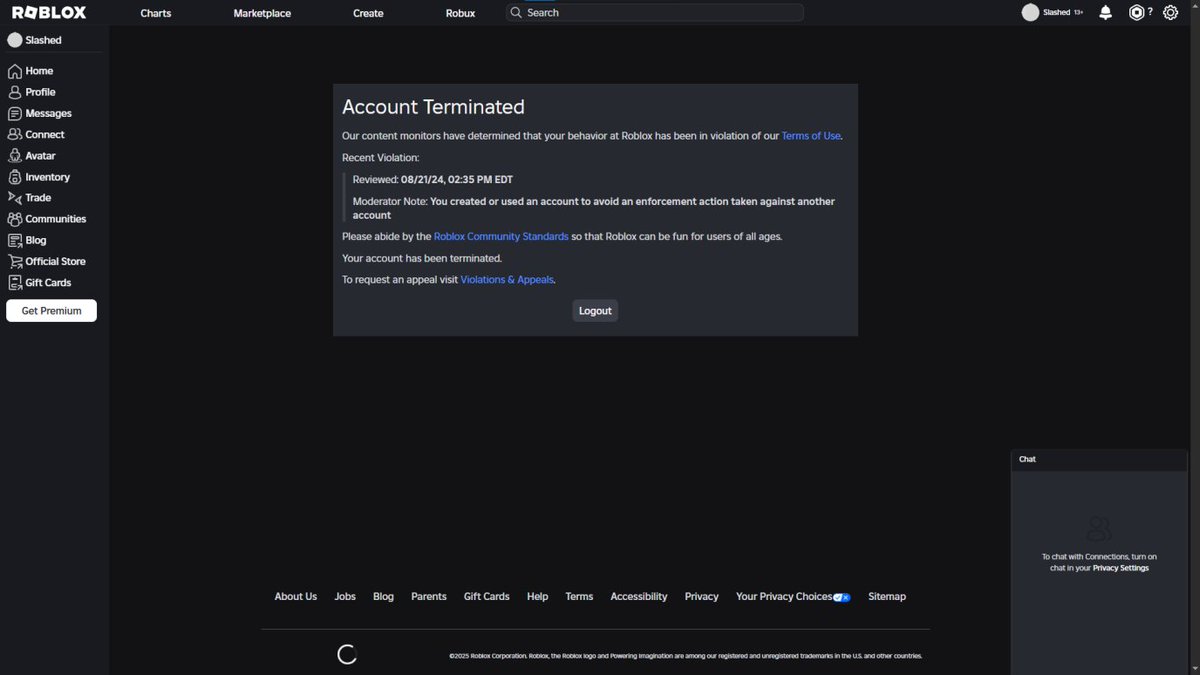Open the Official Store cart icon
The width and height of the screenshot is (1200, 675).
[x=14, y=261]
